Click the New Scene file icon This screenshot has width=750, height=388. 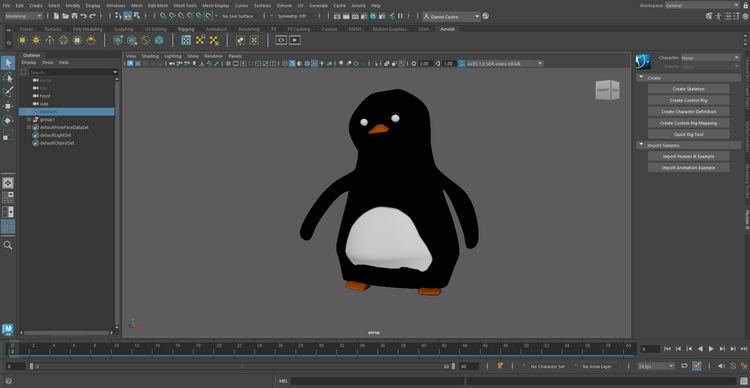(56, 16)
